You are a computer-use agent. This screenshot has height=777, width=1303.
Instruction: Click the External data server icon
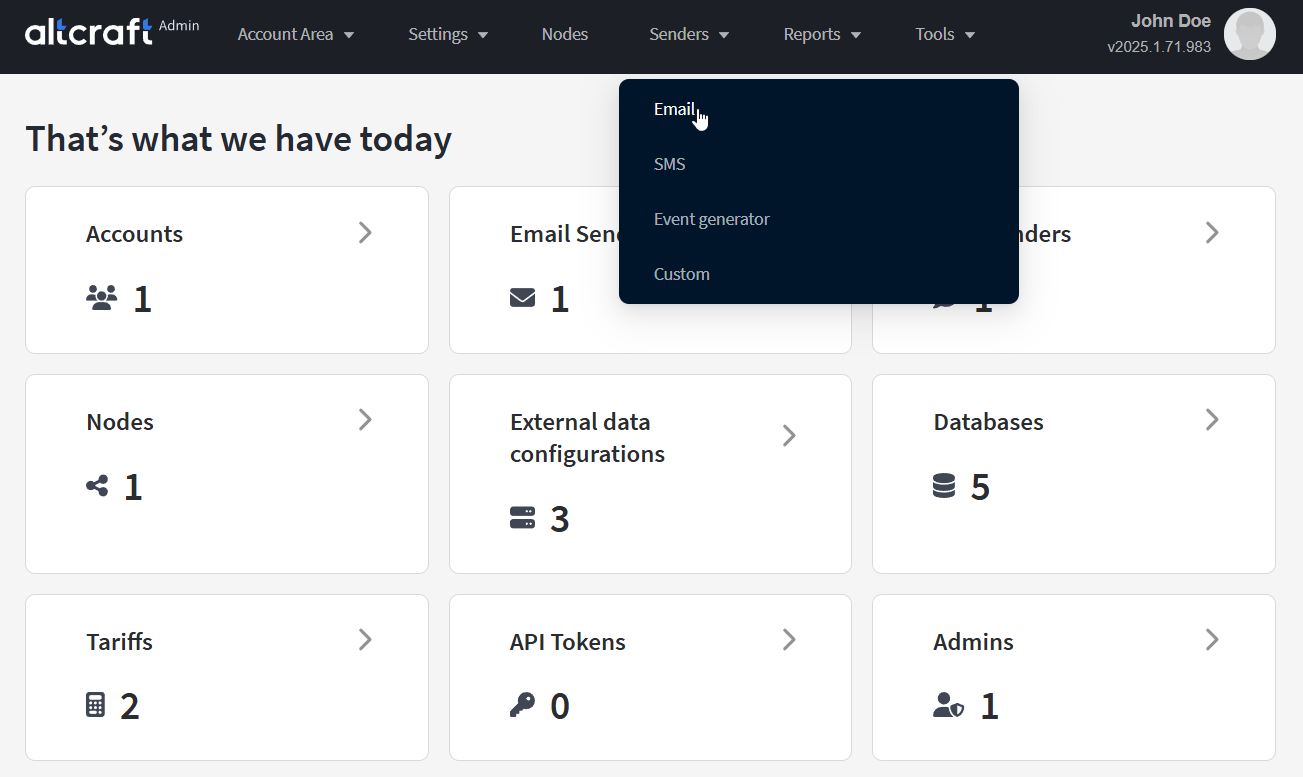(522, 518)
